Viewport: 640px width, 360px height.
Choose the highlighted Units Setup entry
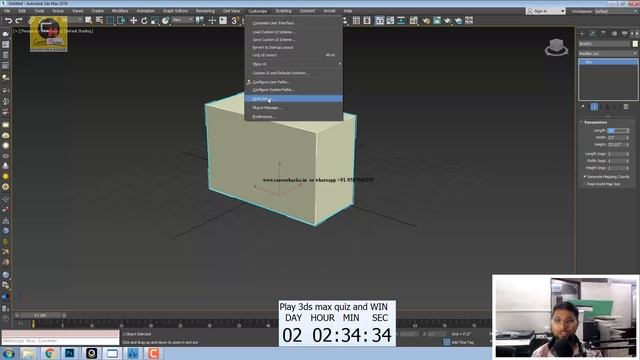click(x=293, y=99)
